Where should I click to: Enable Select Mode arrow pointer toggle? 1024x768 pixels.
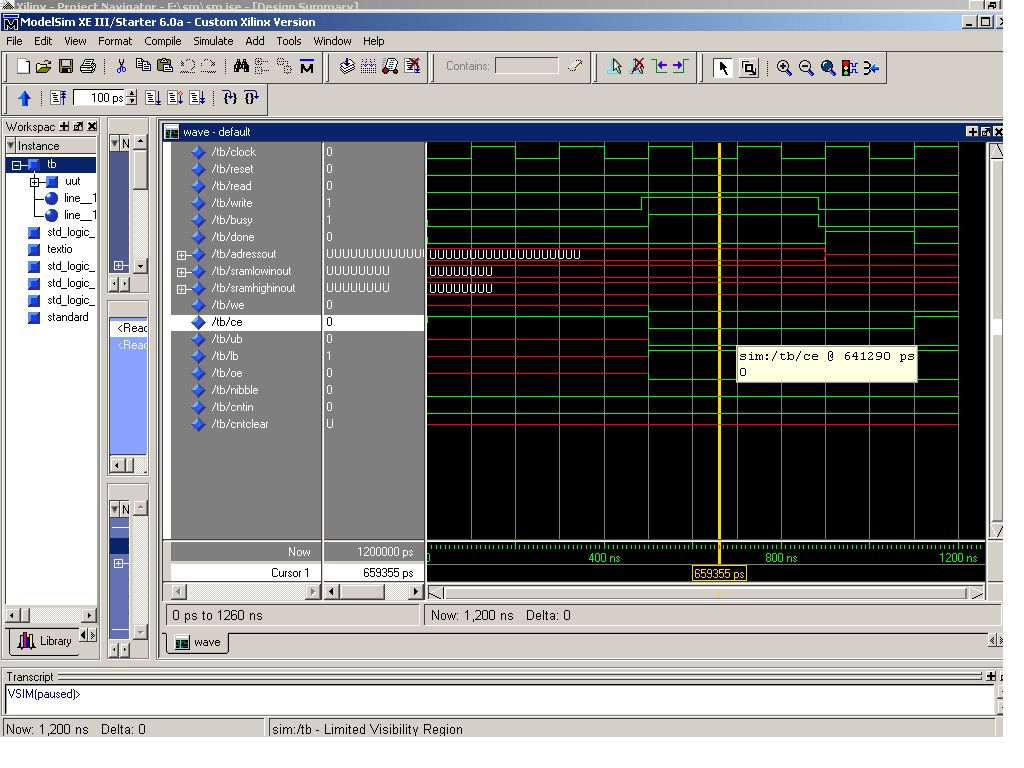coord(723,68)
